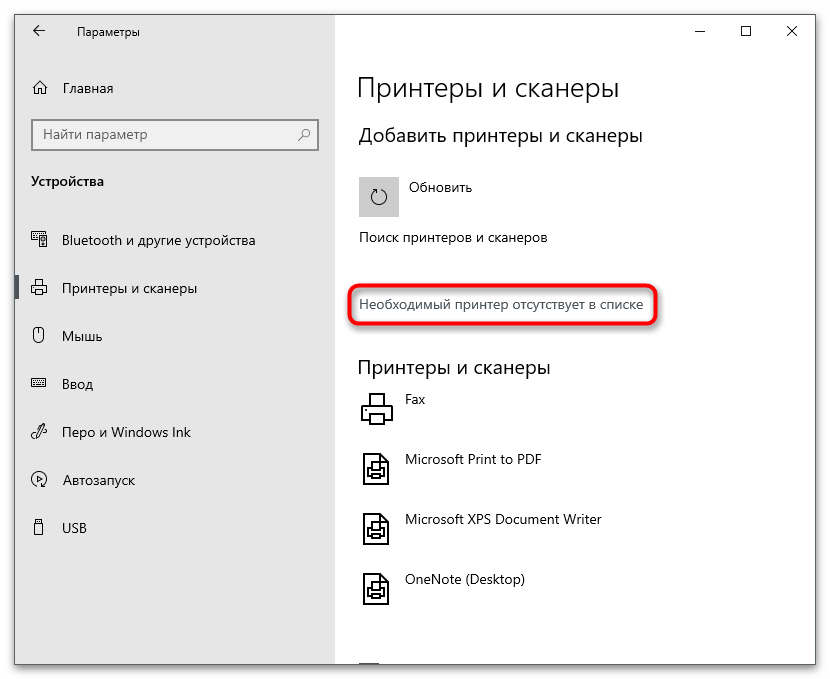Select the mouse icon beside Мышь
The height and width of the screenshot is (679, 830).
pyautogui.click(x=40, y=336)
